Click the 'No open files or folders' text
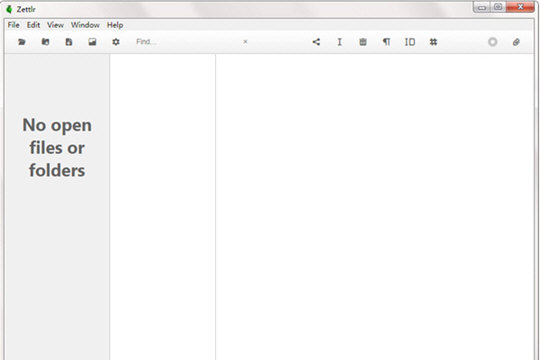Screen dimensions: 540x360 pos(57,148)
